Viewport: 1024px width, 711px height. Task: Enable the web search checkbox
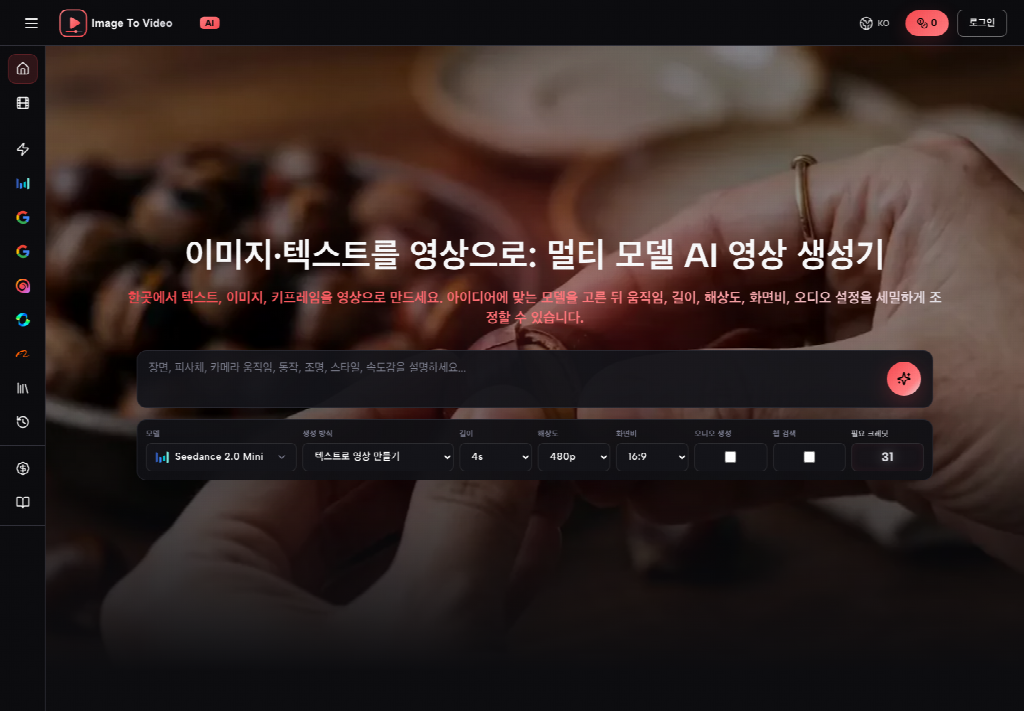point(808,457)
